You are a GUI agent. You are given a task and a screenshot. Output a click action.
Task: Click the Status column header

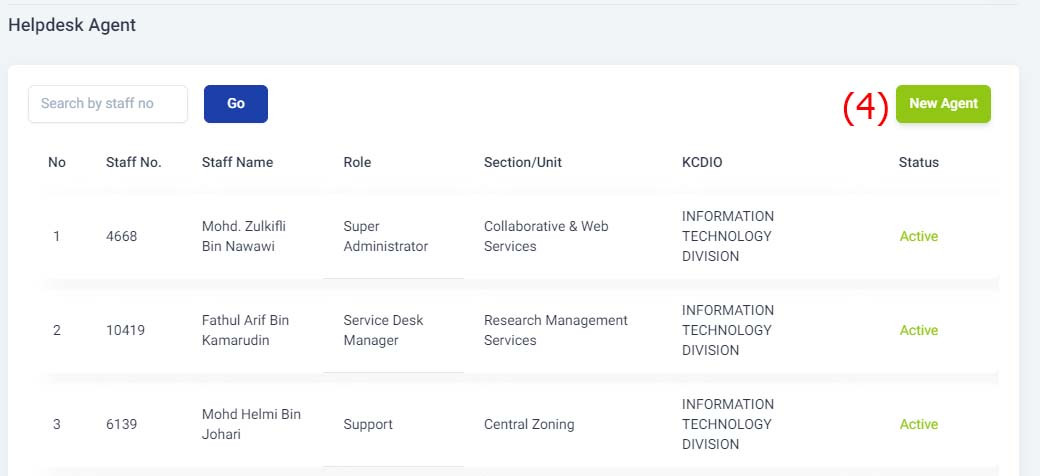(x=919, y=162)
